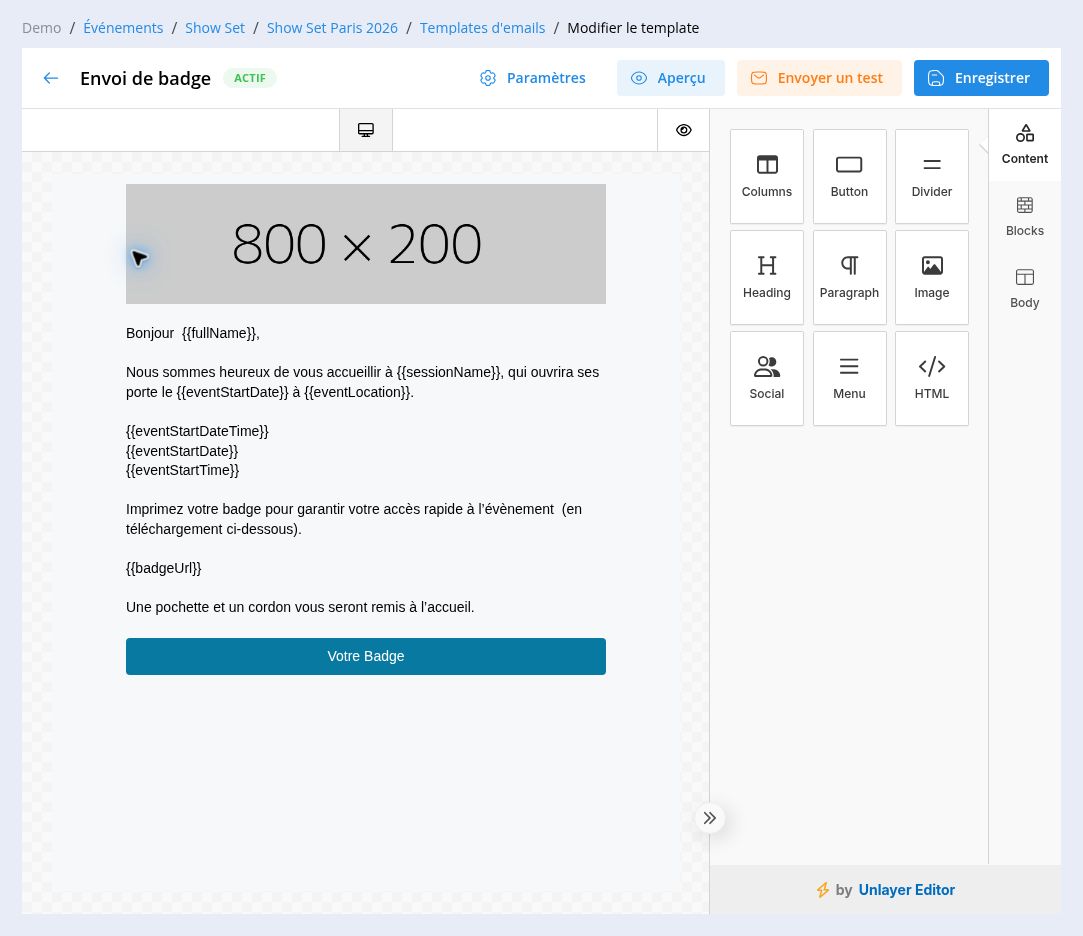Open the Blocks tab
The height and width of the screenshot is (936, 1083).
coord(1024,217)
